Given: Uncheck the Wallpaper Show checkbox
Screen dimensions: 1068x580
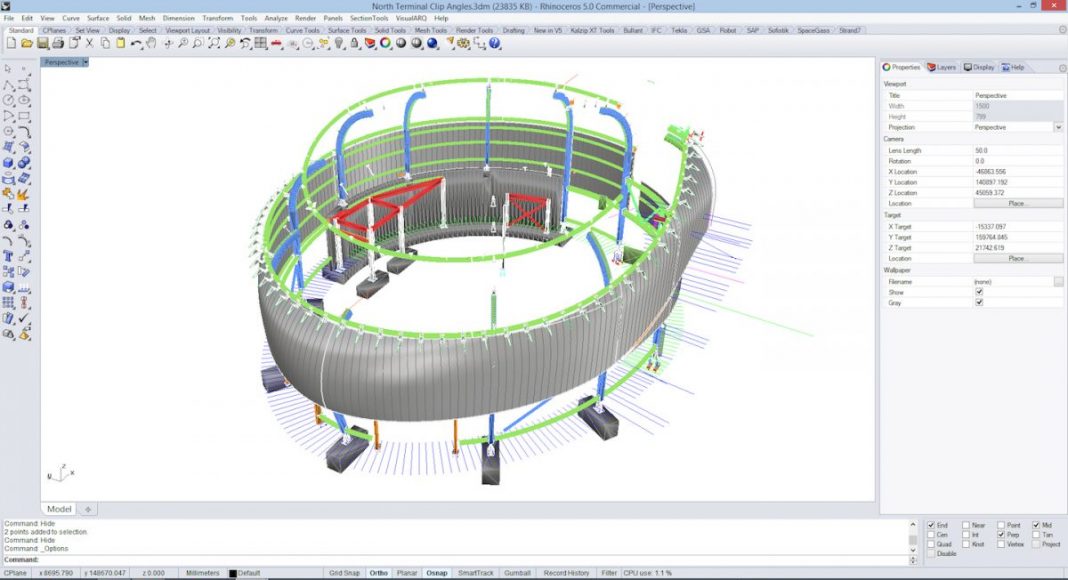Looking at the screenshot, I should 979,292.
